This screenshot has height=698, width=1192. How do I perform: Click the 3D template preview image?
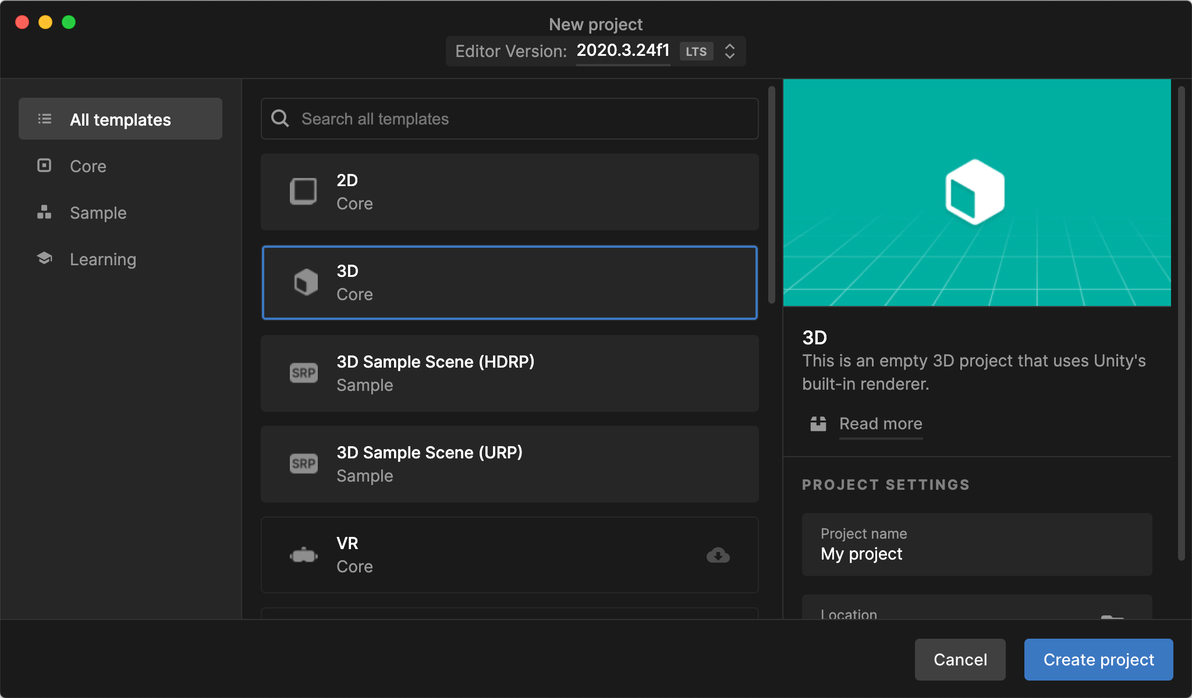[977, 192]
